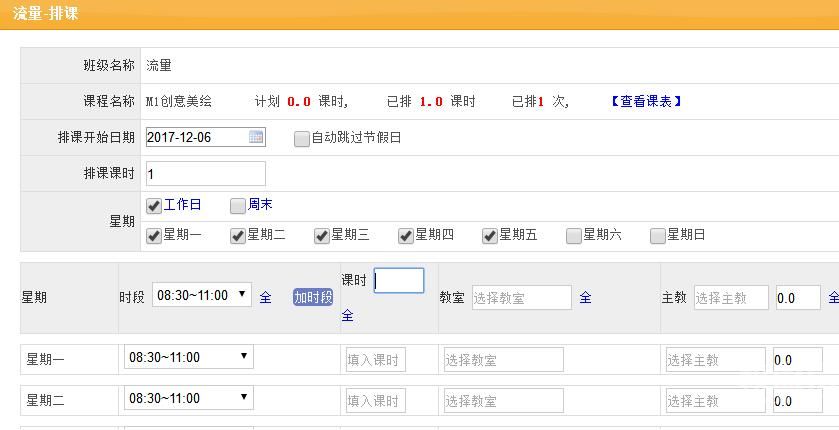Click the 【查看课表】 link
Viewport: 839px width, 430px height.
[x=646, y=102]
